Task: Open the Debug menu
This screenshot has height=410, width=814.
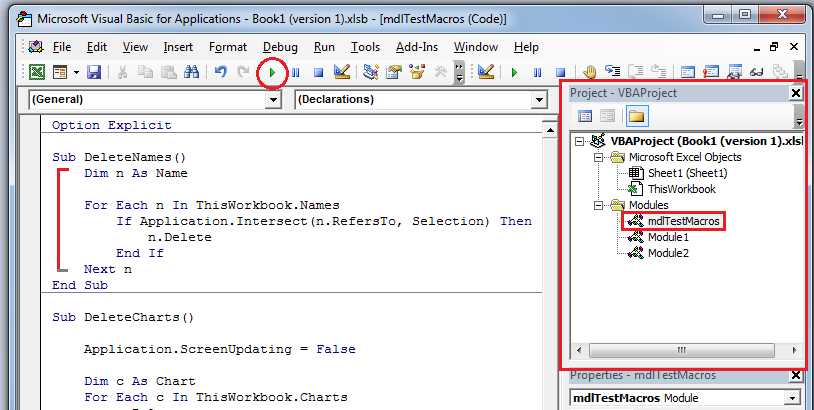Action: (280, 47)
